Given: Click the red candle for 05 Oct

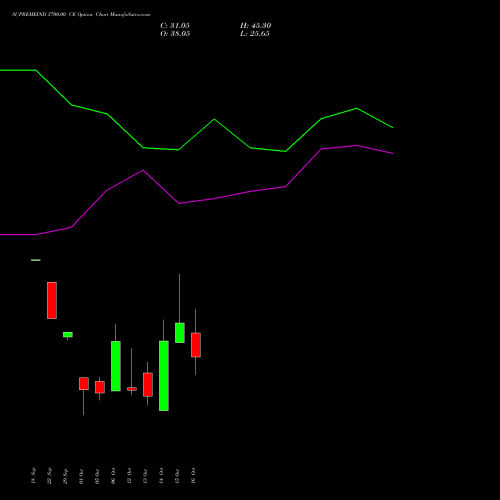Looking at the screenshot, I should click(100, 387).
